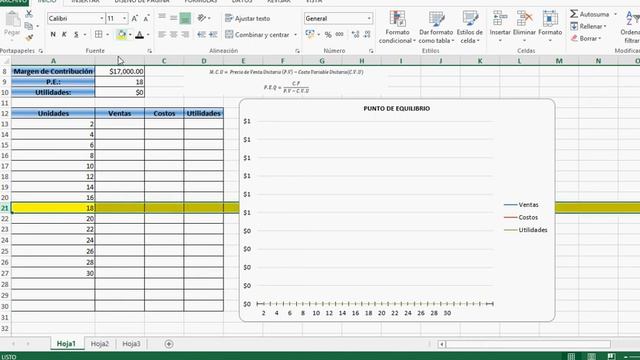Click the Borders grid icon
This screenshot has height=360, width=640.
pos(99,35)
